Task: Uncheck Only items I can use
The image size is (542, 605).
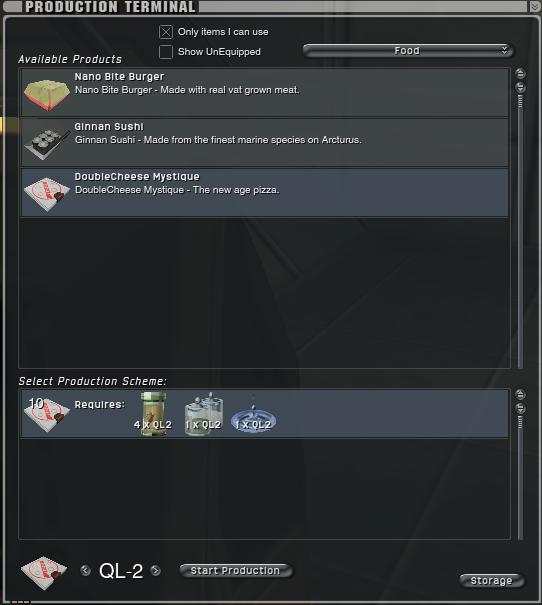Action: (x=166, y=32)
